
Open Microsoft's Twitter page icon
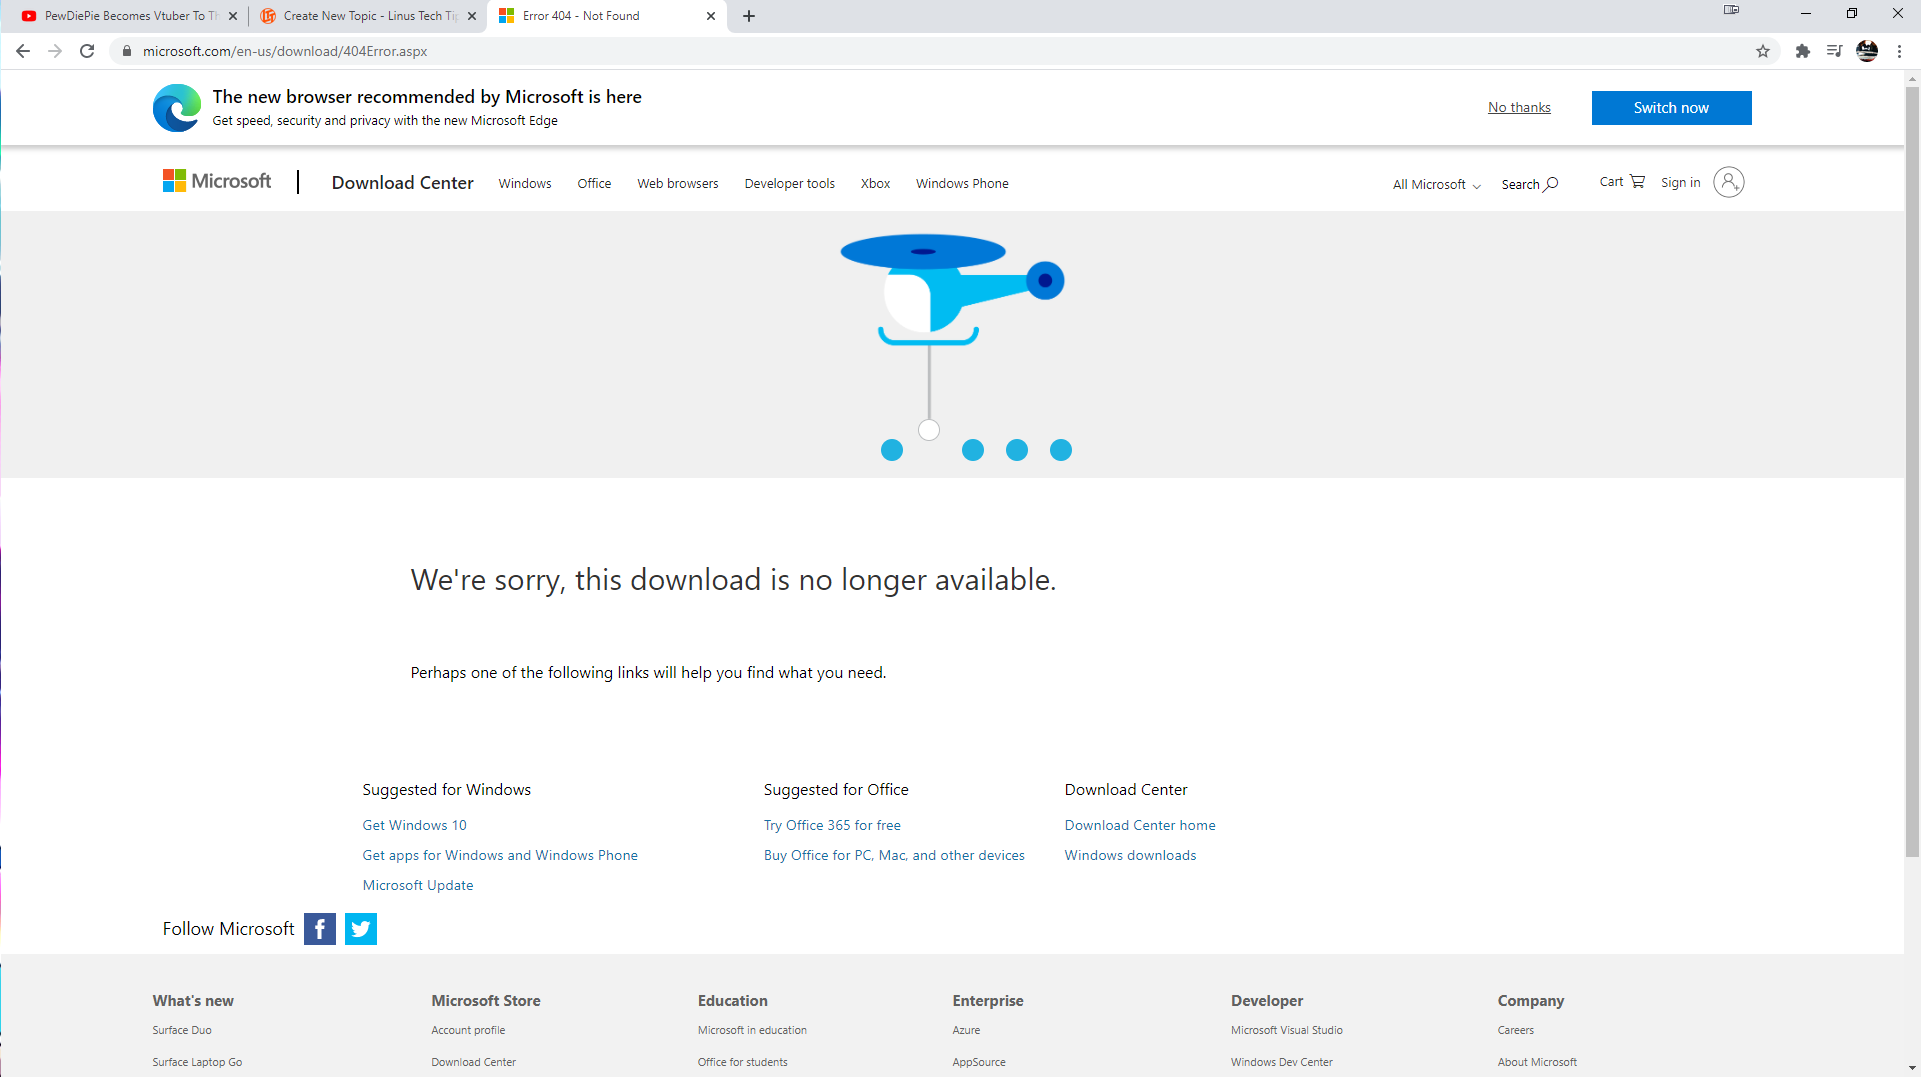361,929
